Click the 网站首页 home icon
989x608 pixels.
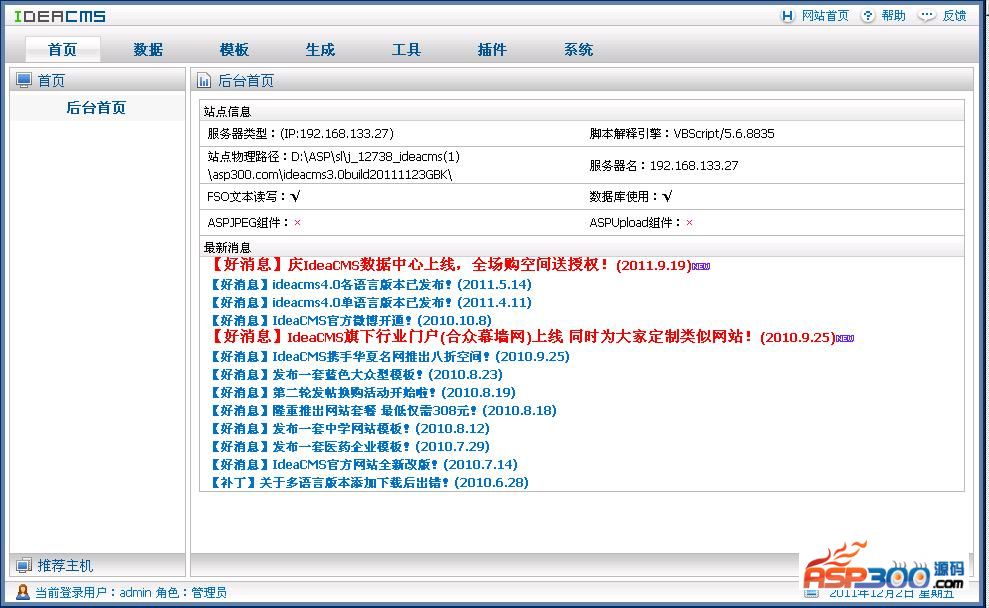[x=787, y=16]
